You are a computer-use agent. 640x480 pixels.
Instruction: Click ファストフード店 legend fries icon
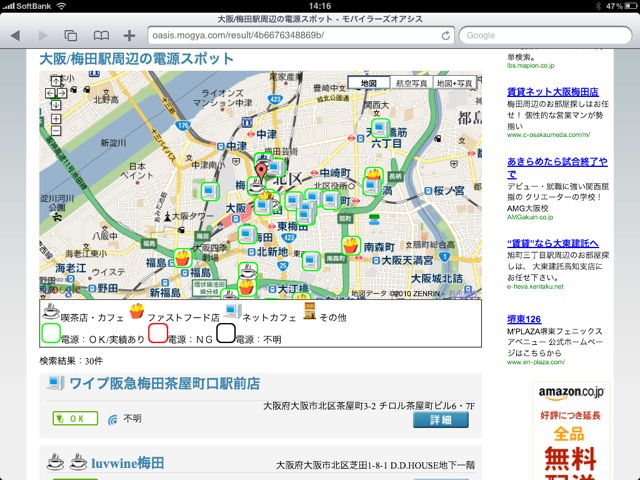point(137,311)
